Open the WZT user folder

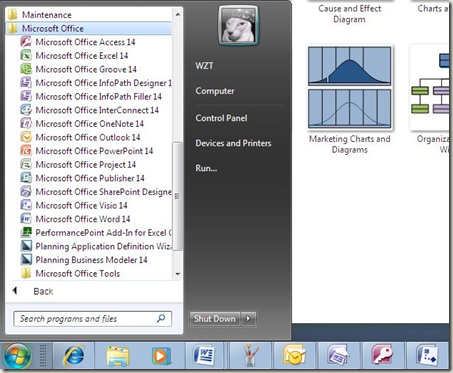(204, 66)
